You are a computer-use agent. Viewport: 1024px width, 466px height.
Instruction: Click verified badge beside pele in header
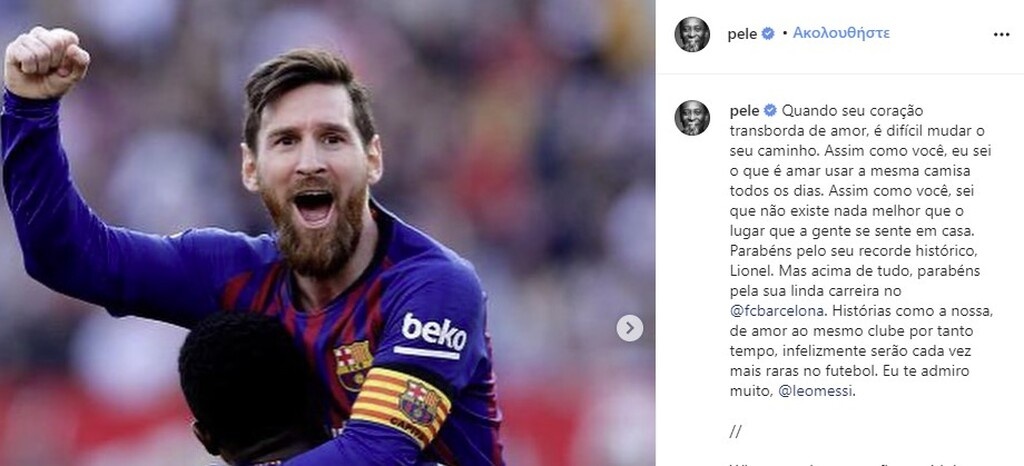click(768, 33)
